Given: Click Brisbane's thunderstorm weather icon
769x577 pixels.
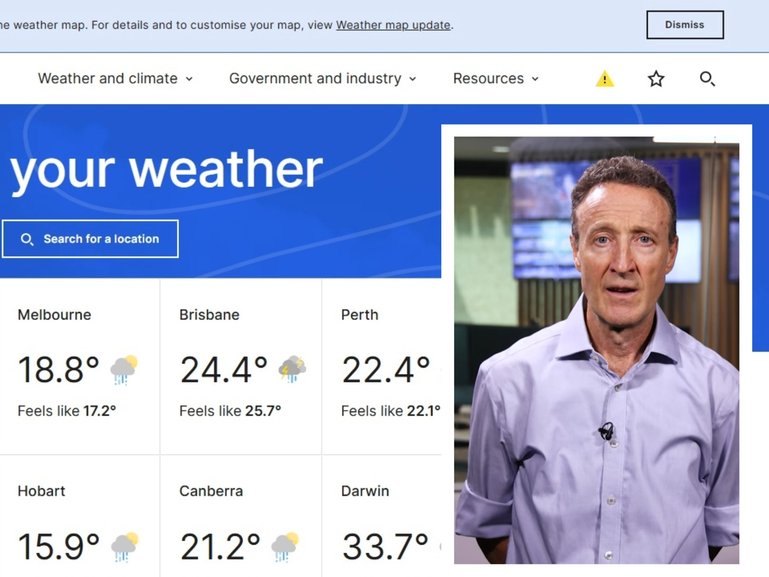Looking at the screenshot, I should point(292,369).
